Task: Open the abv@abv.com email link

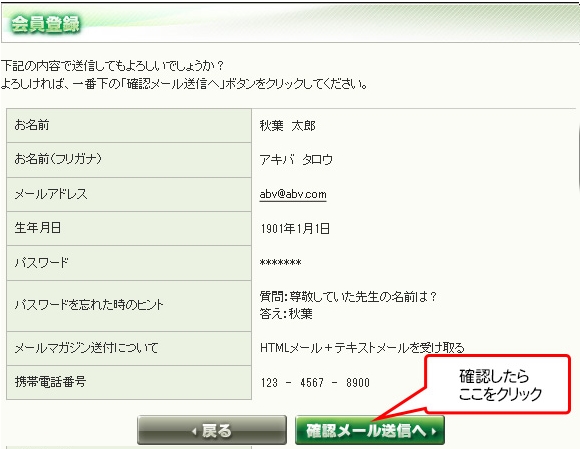Action: point(293,194)
